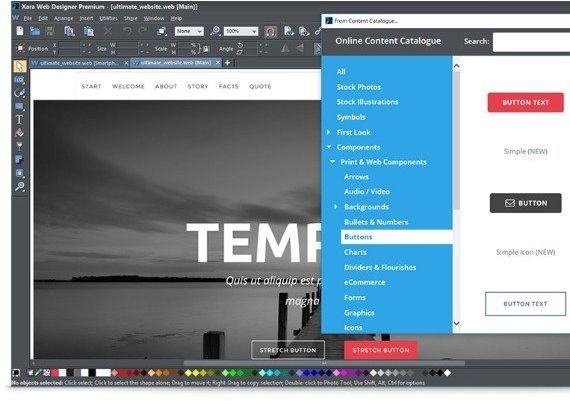Select the freehand drawing tool
This screenshot has height=401, width=570.
coord(20,93)
